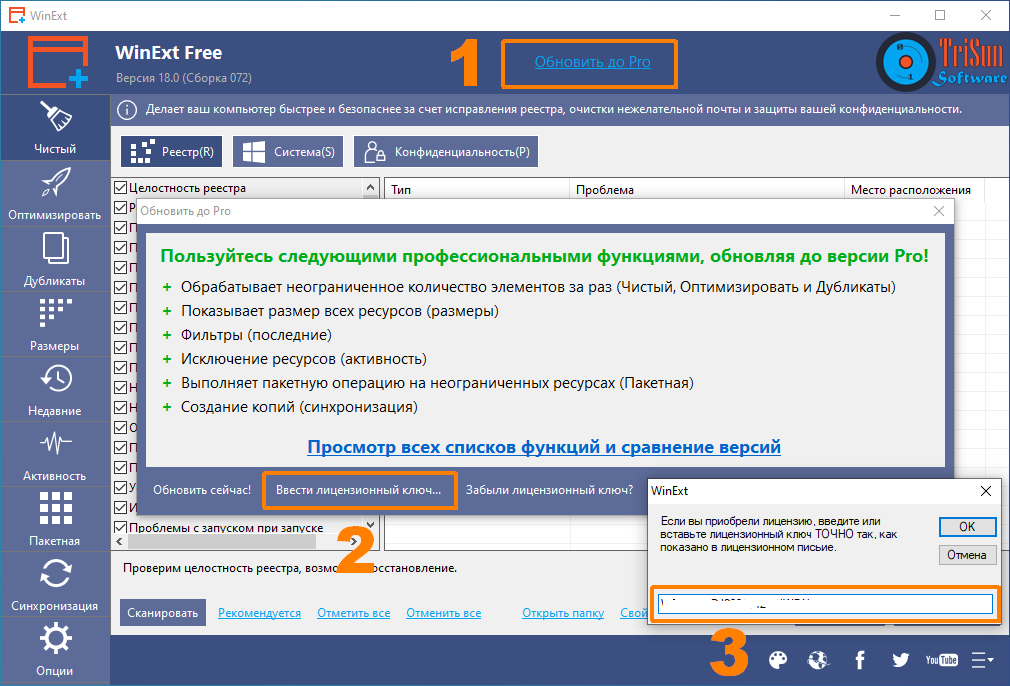Click Ввести лицензионный ключ button
Viewport: 1010px width, 686px height.
(359, 490)
